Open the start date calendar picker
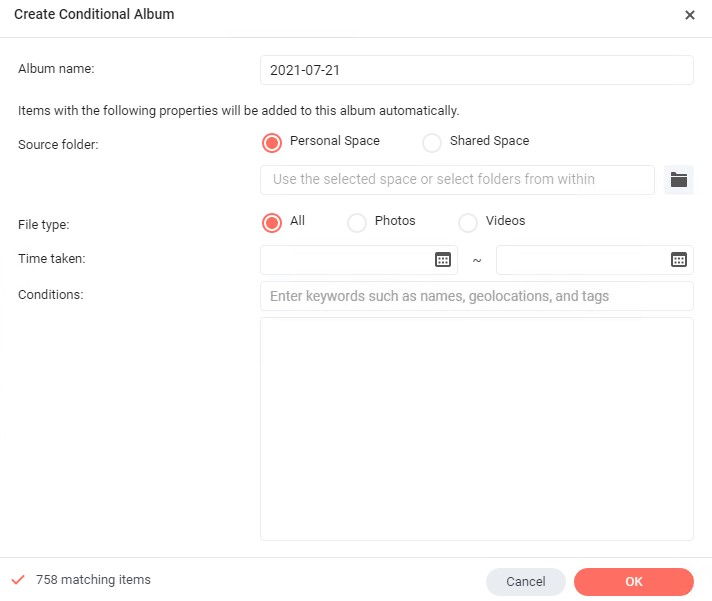This screenshot has width=712, height=601. pyautogui.click(x=443, y=260)
